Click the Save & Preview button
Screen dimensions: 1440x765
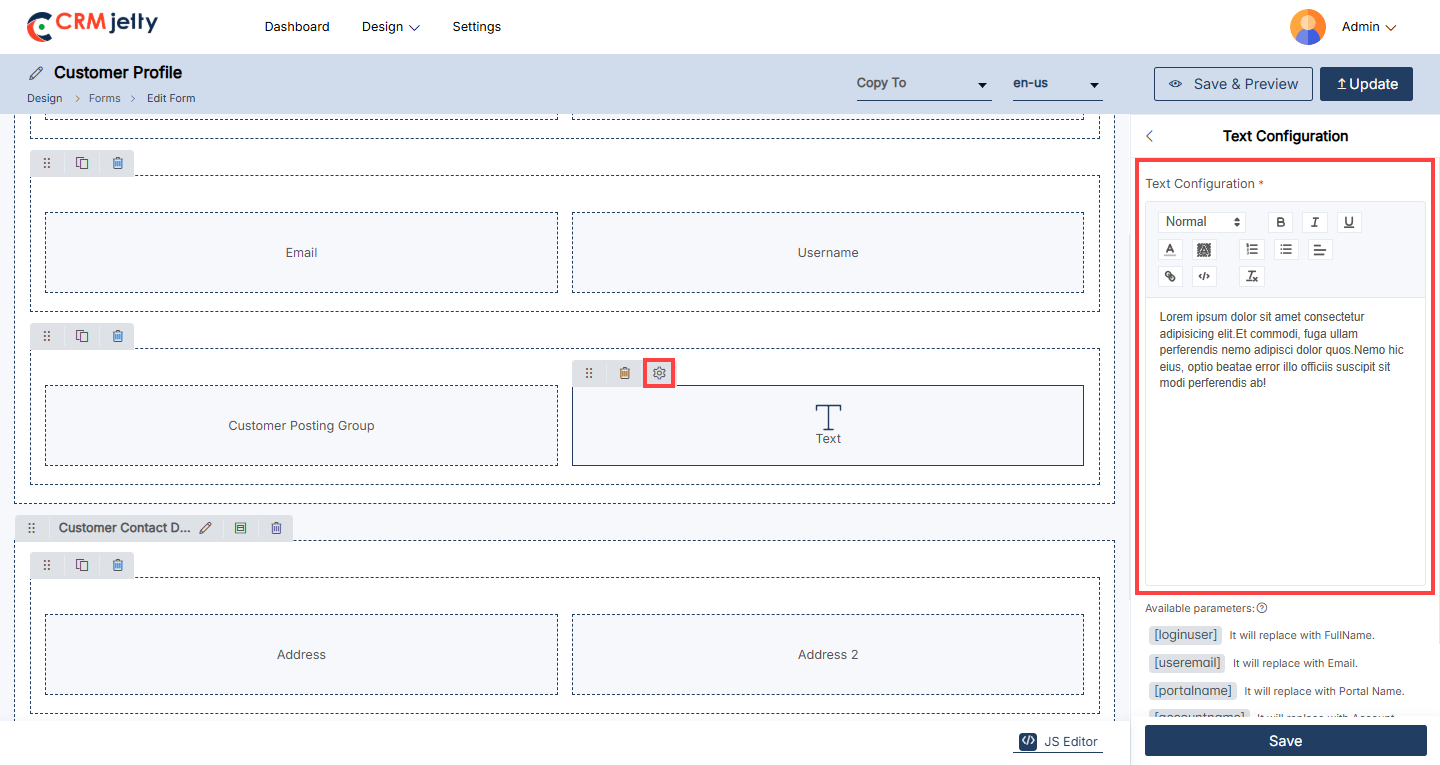(1232, 84)
